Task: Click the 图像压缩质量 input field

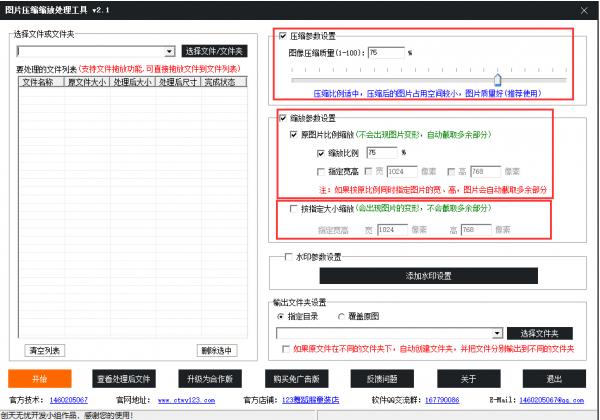Action: tap(386, 52)
